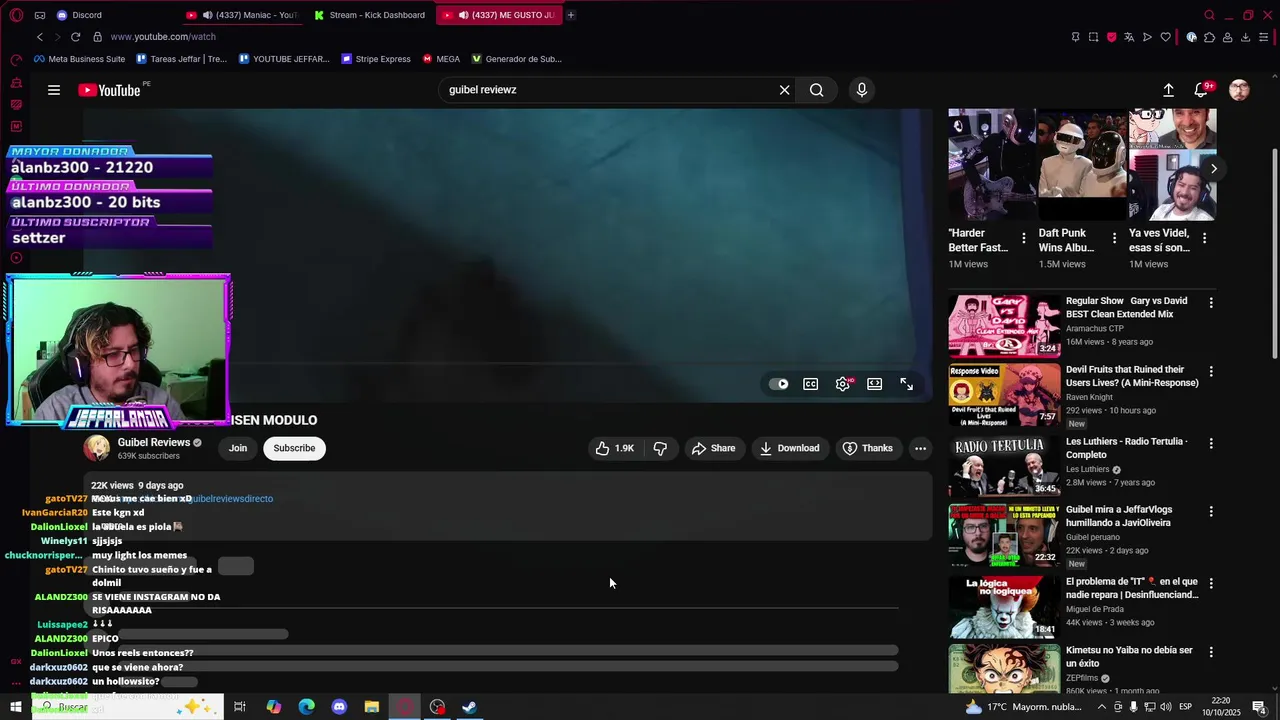Open options for 'Harder Better Fast' video

pos(1023,238)
